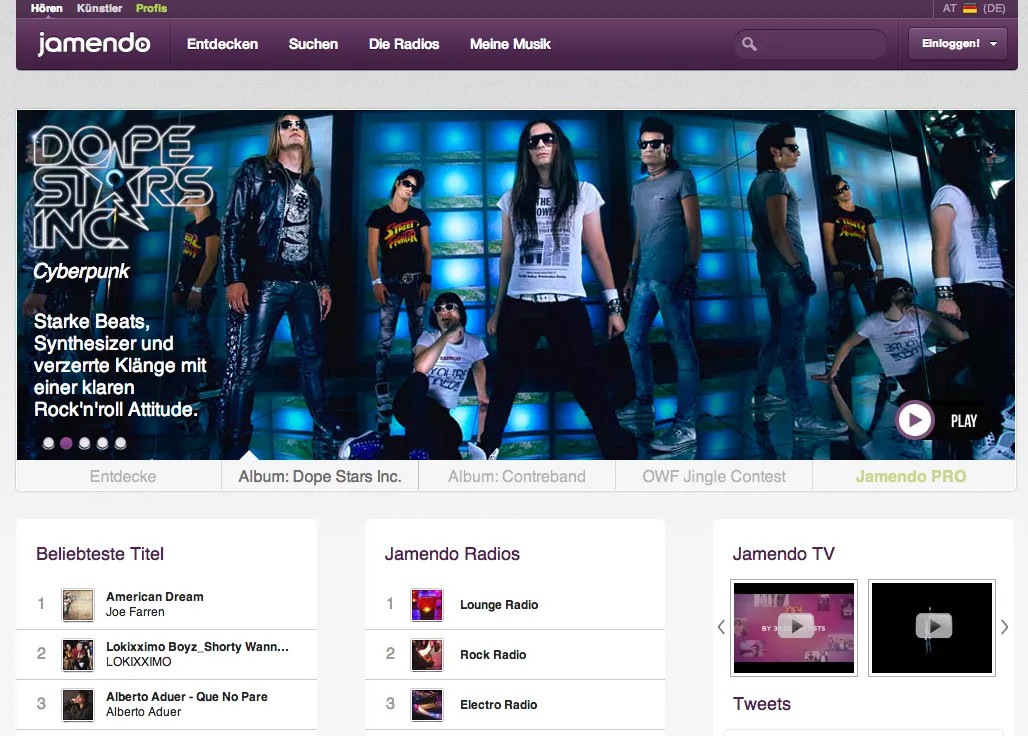Play the second Jamendo TV video
Screen dimensions: 1028x736
(x=932, y=626)
